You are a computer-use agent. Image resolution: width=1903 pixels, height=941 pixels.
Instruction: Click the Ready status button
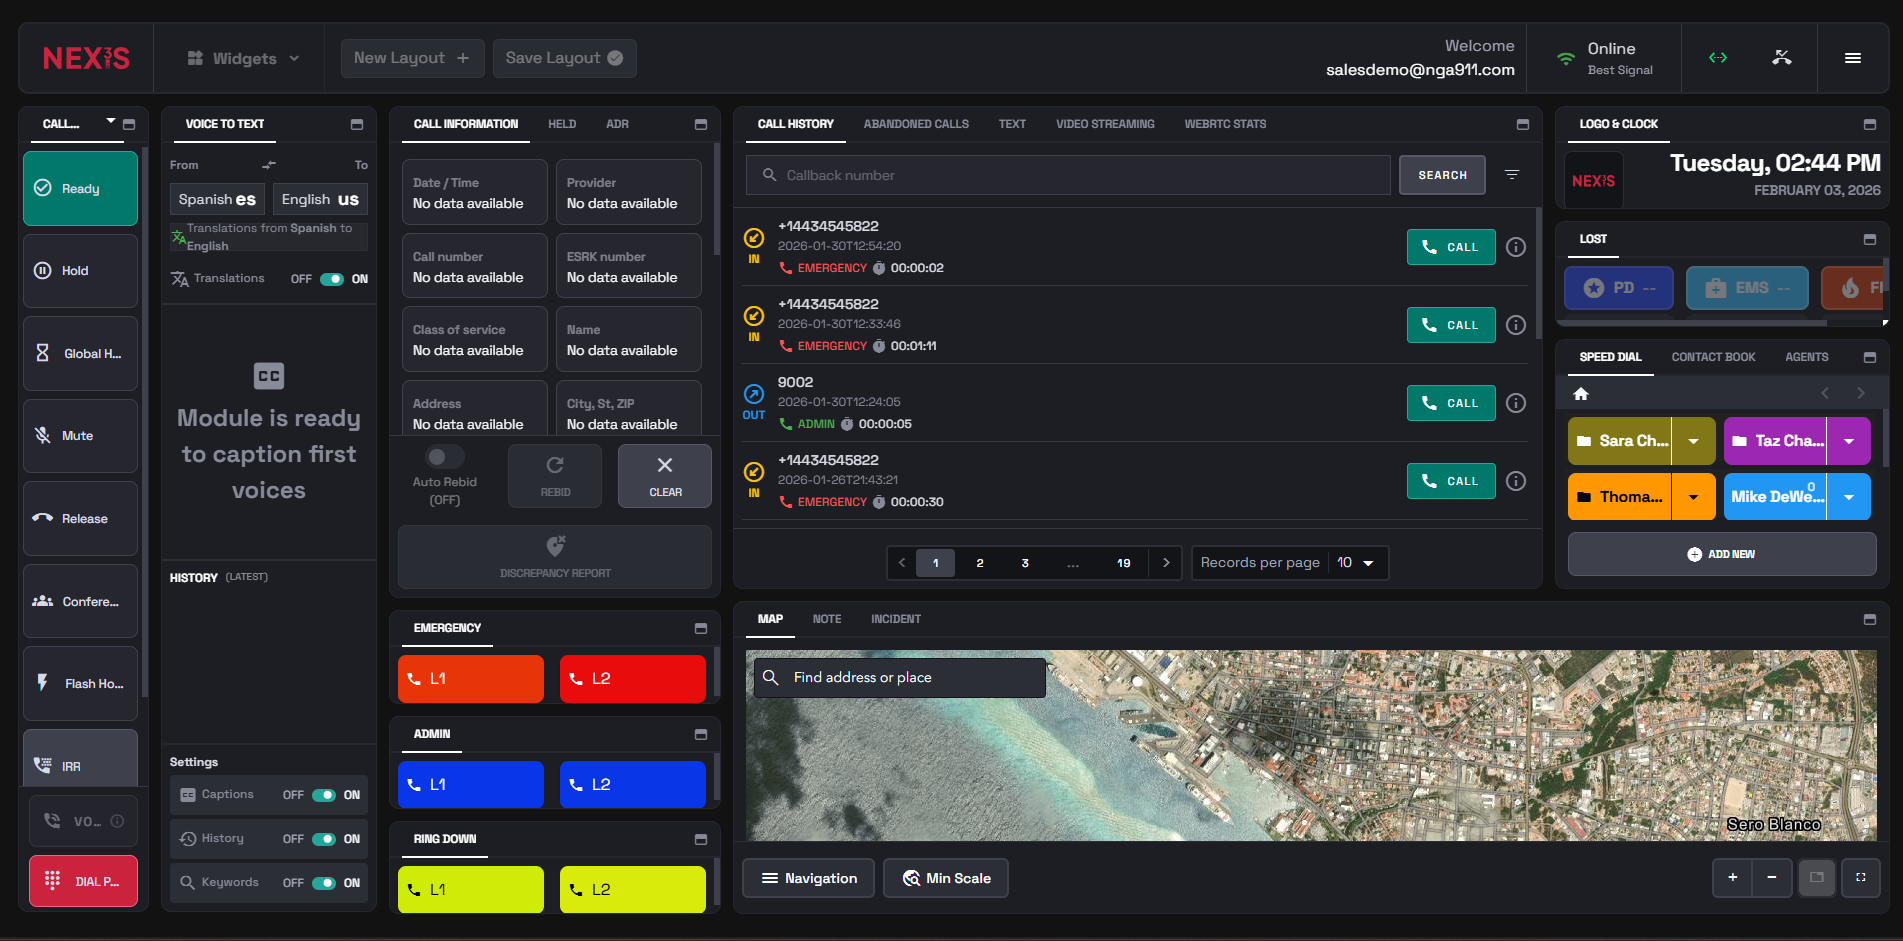tap(80, 188)
